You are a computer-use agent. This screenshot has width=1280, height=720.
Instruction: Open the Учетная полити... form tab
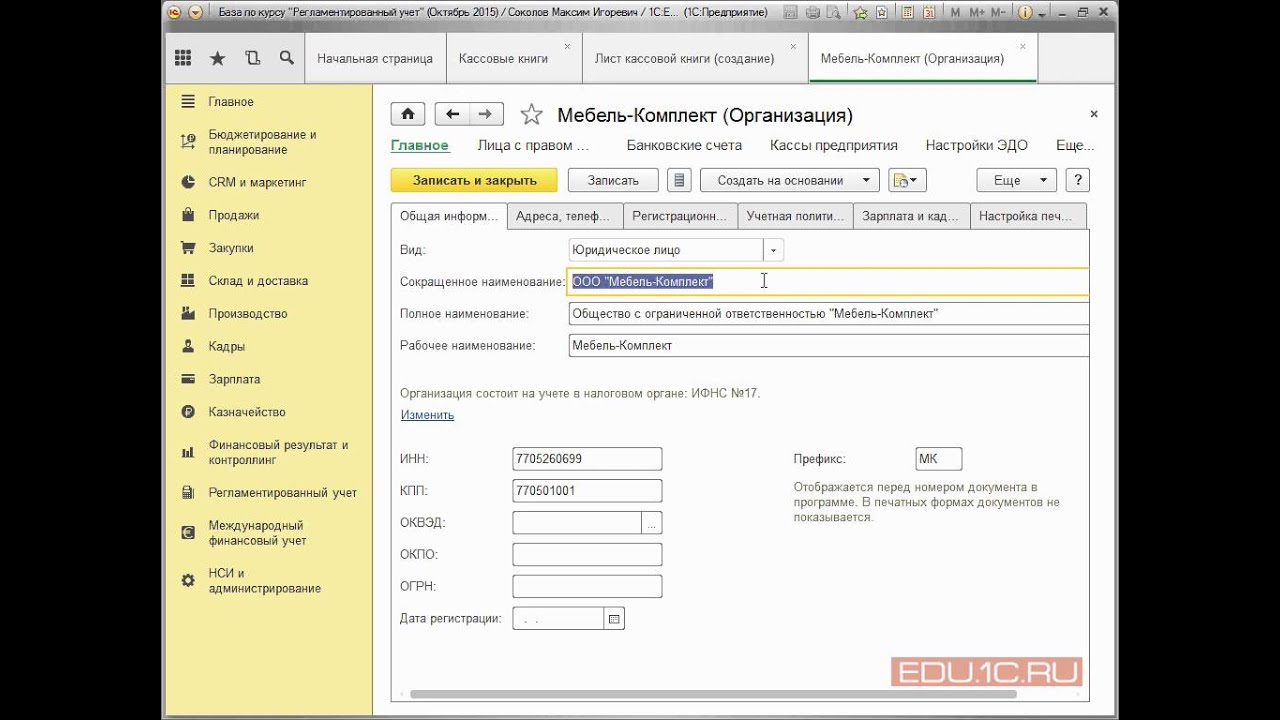796,216
